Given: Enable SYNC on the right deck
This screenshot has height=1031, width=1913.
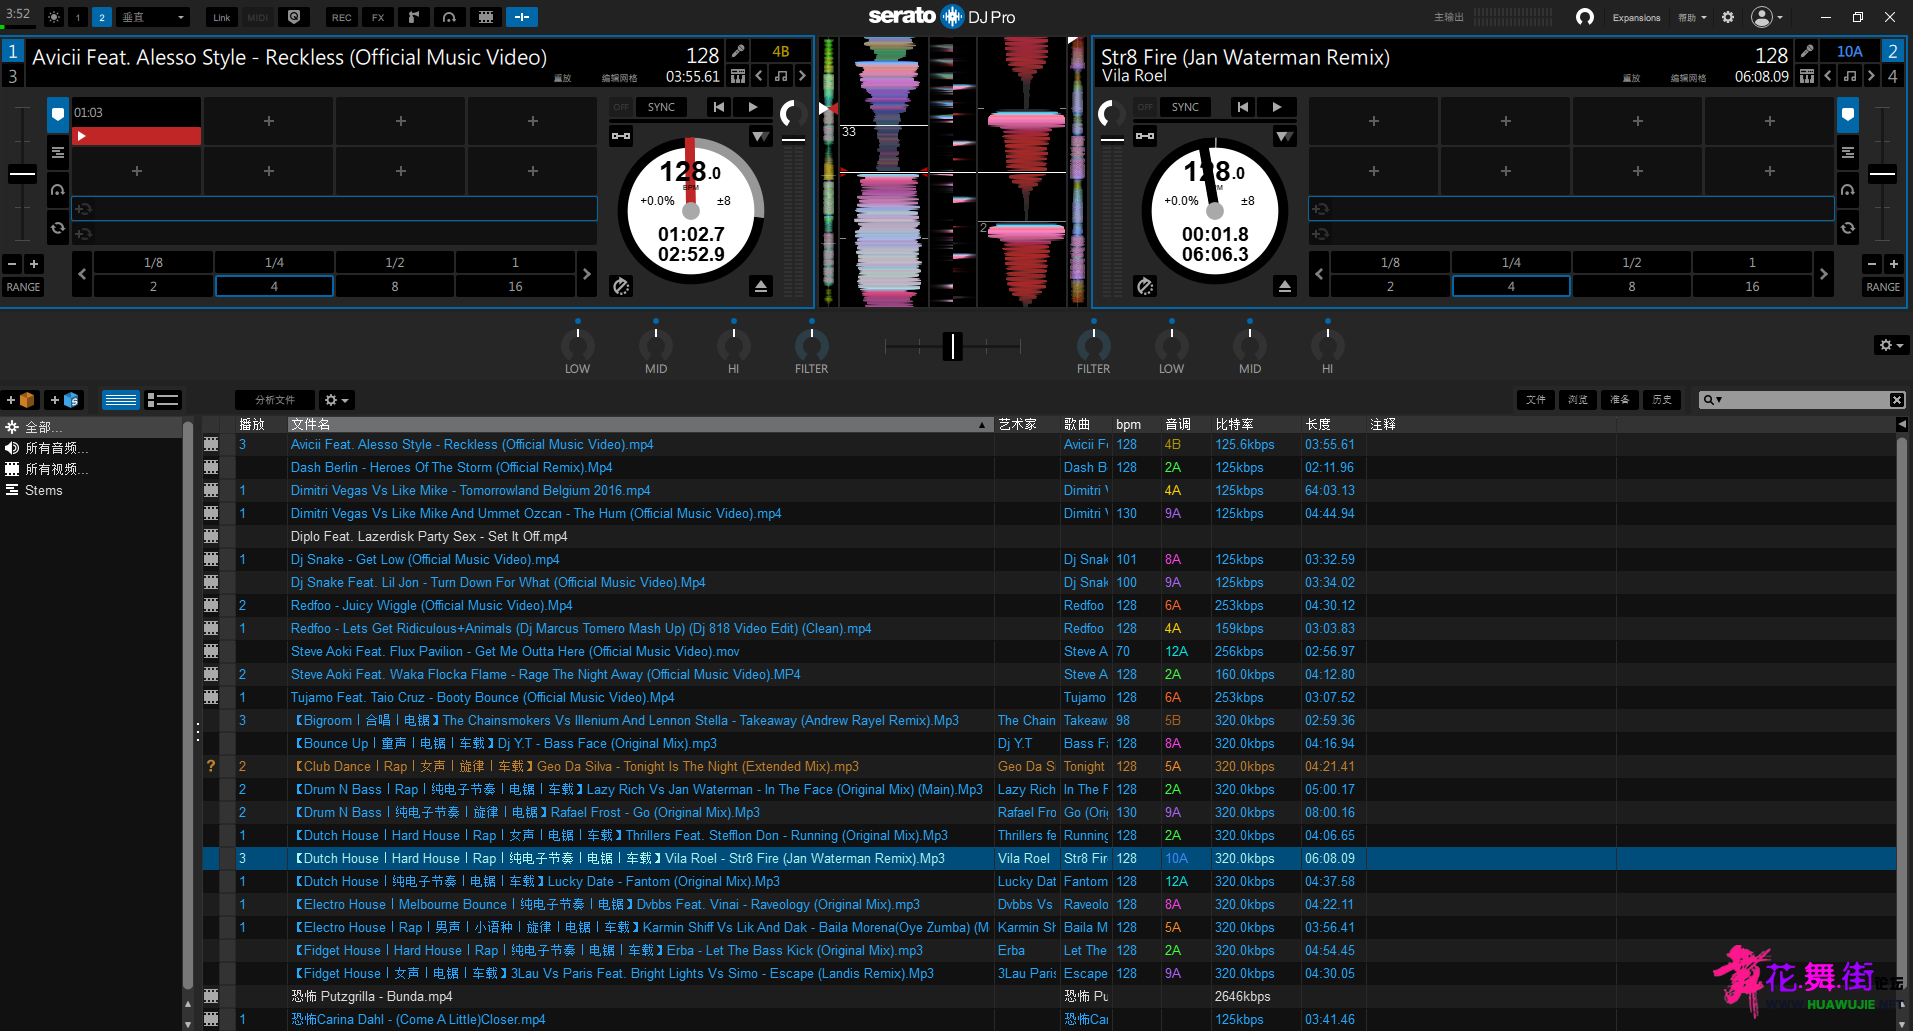Looking at the screenshot, I should (x=1185, y=107).
